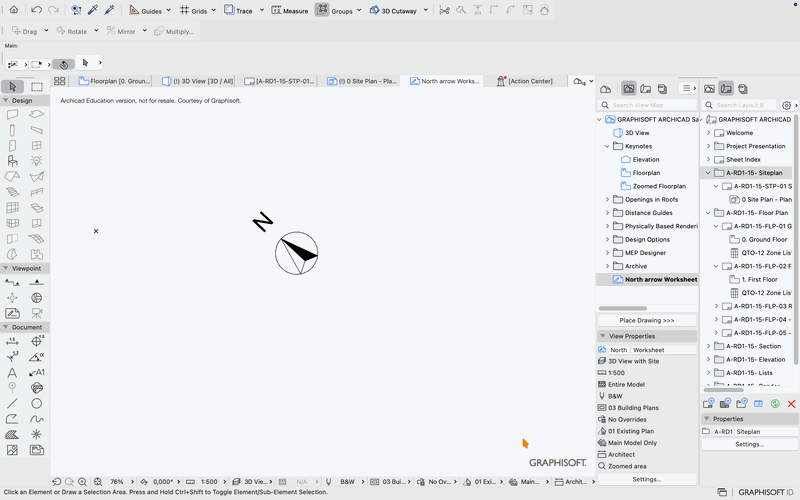Click Settings... under layout Properties

[x=749, y=444]
